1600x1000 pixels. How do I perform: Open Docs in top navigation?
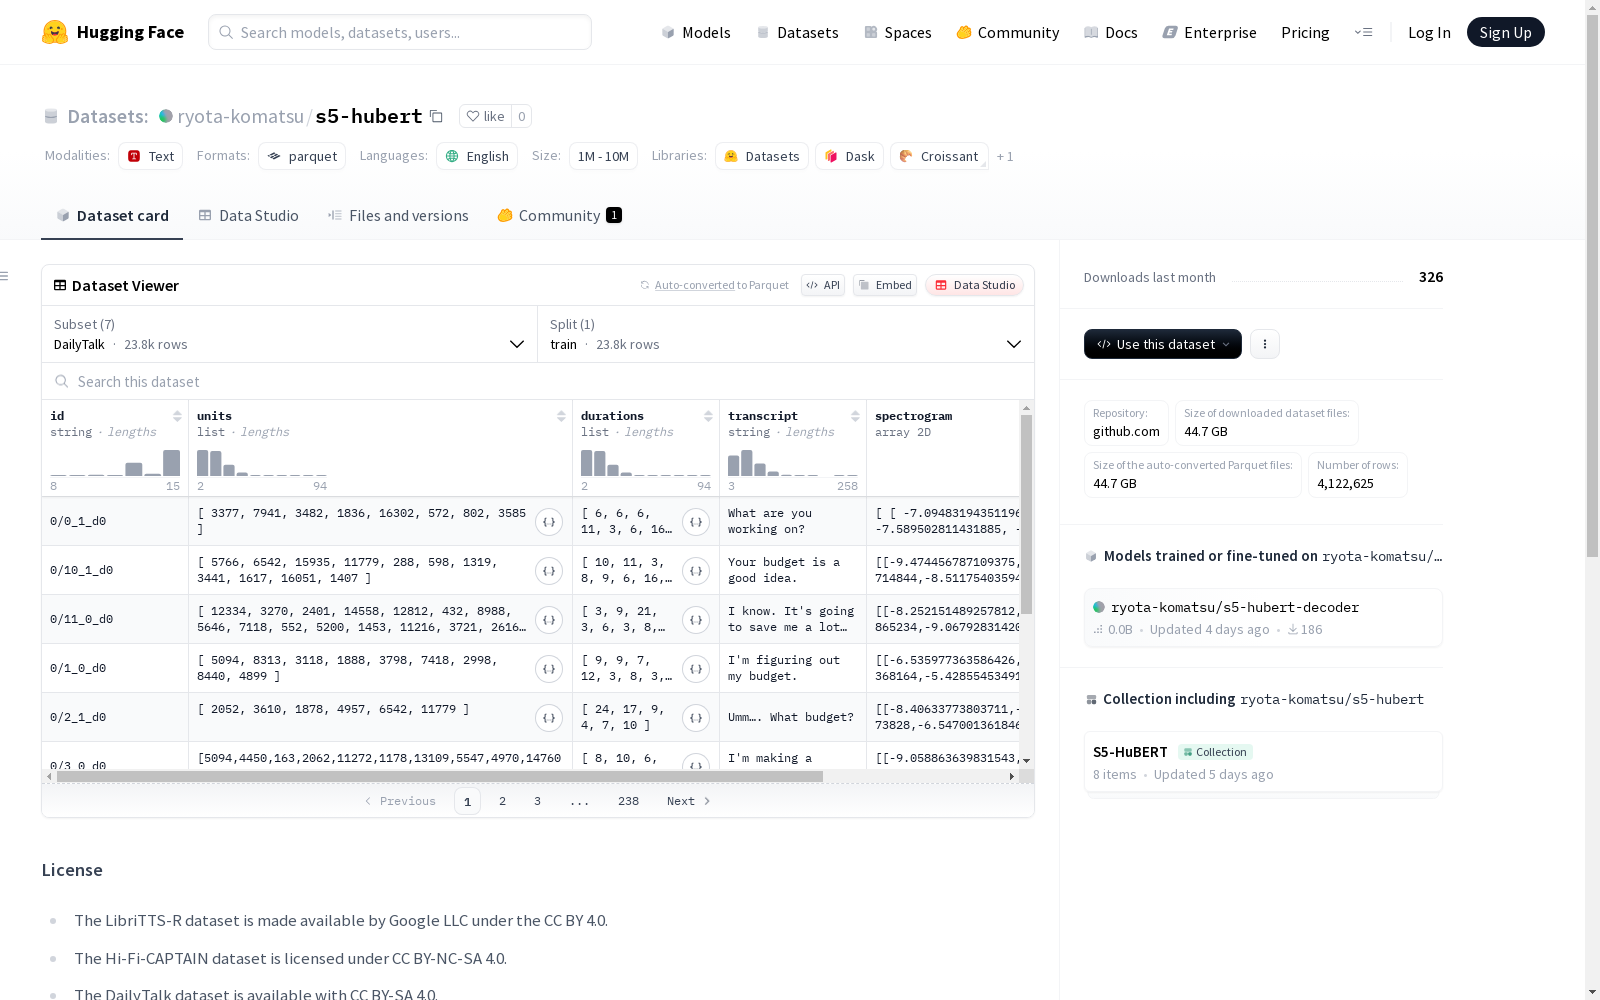(x=1111, y=32)
